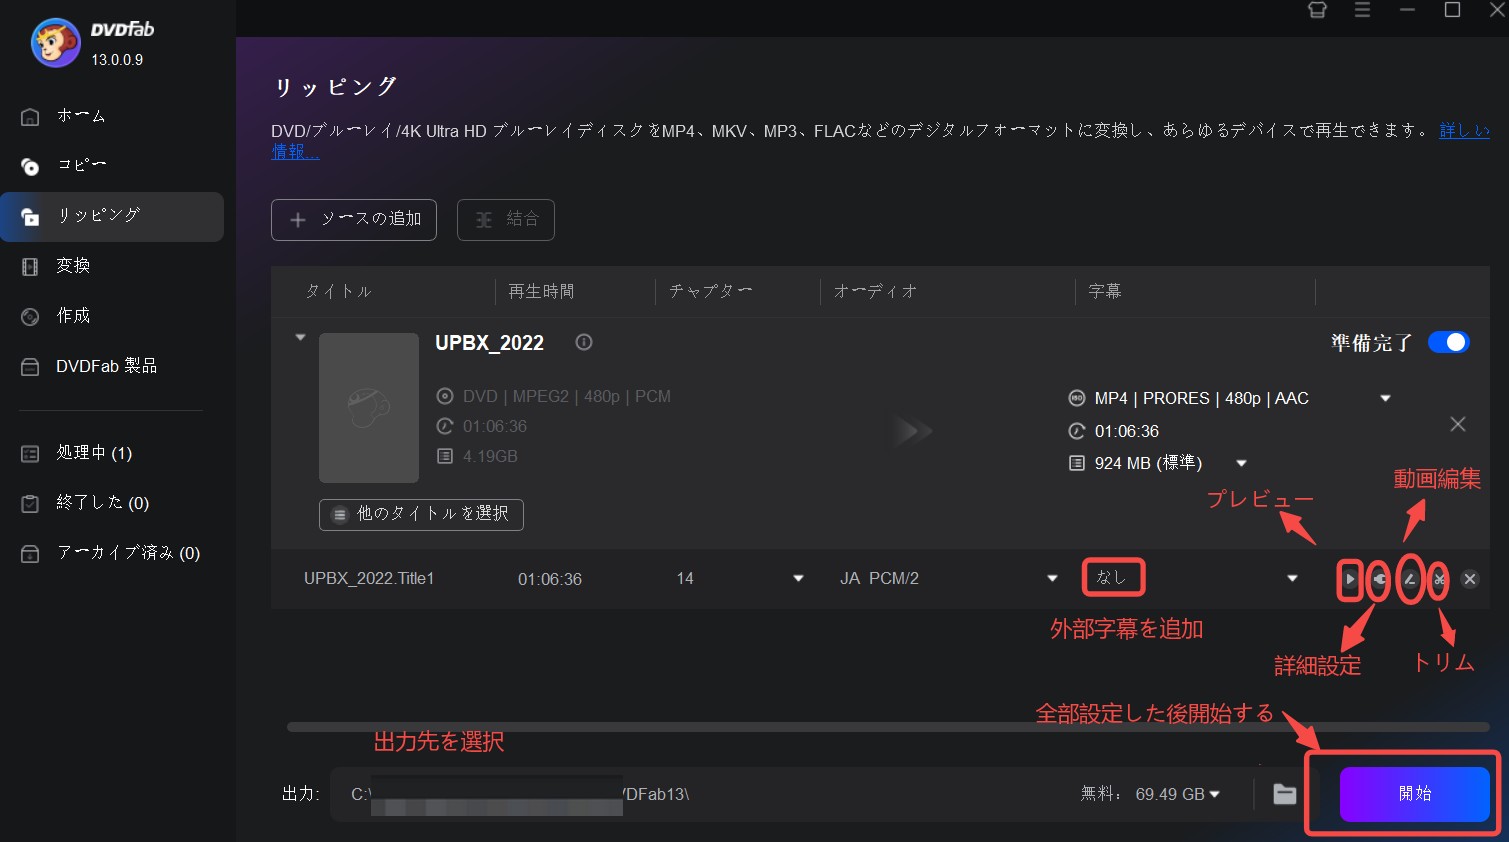Image resolution: width=1509 pixels, height=842 pixels.
Task: Open the trim scissors icon
Action: click(1439, 579)
